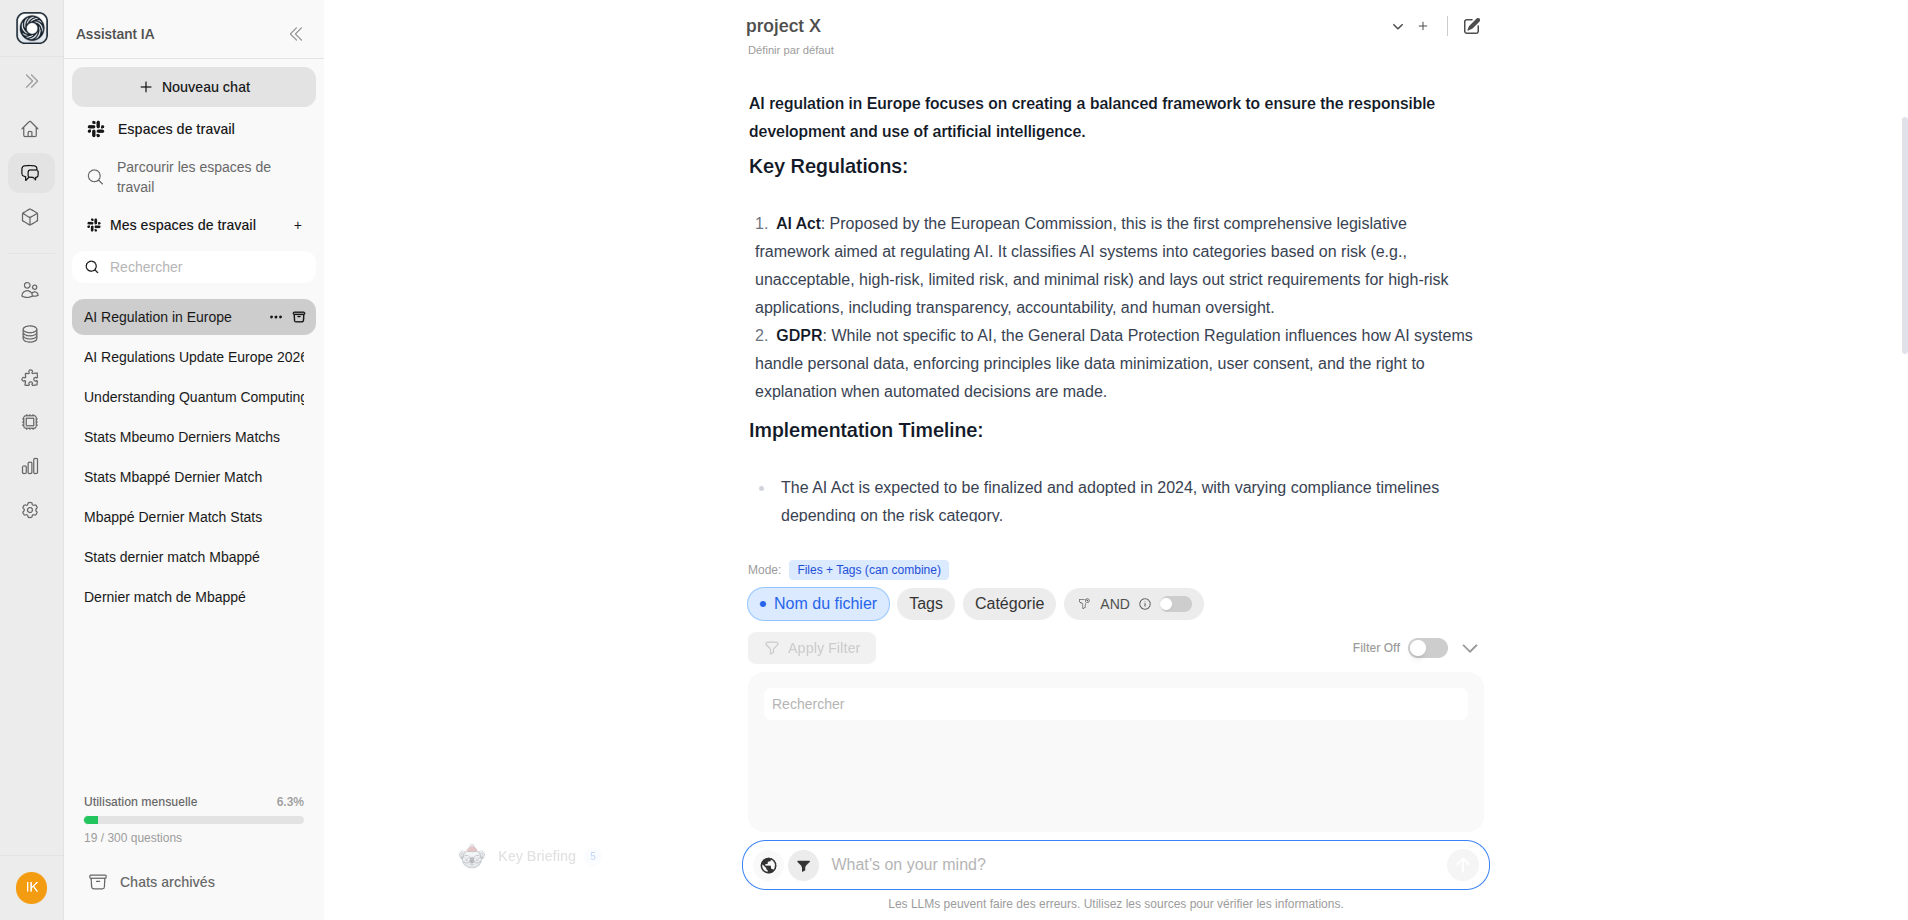Open the analytics bar chart icon
Image resolution: width=1908 pixels, height=920 pixels.
click(30, 466)
